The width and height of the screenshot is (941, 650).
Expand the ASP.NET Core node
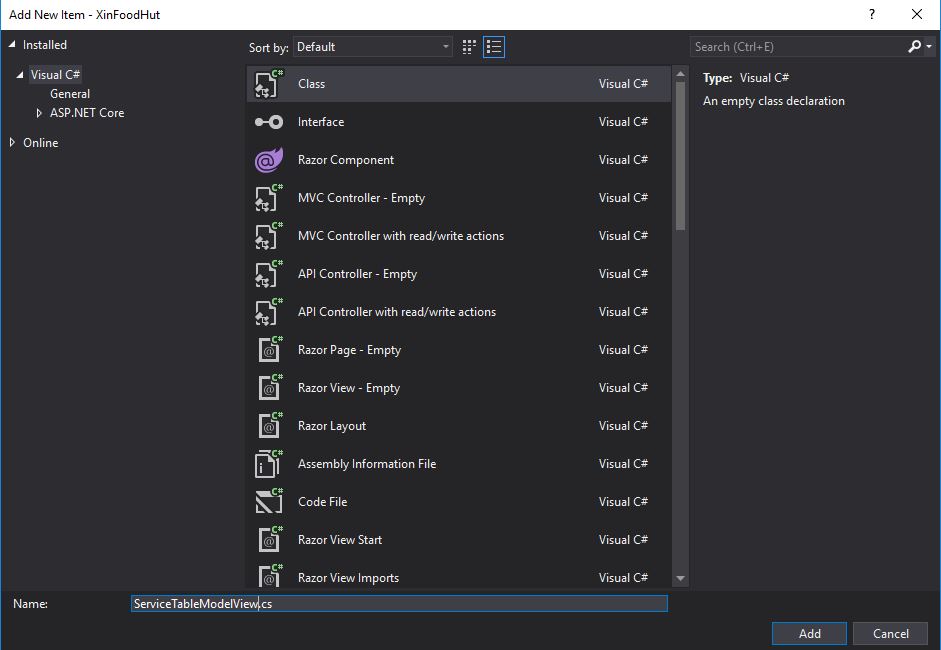click(39, 113)
